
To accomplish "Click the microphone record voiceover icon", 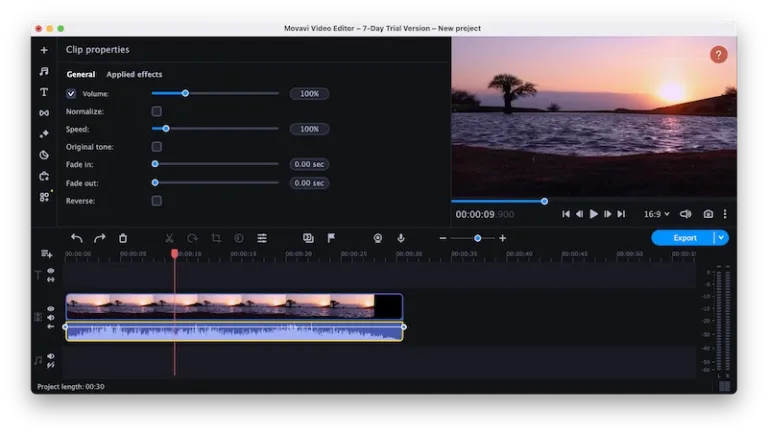I will (401, 238).
